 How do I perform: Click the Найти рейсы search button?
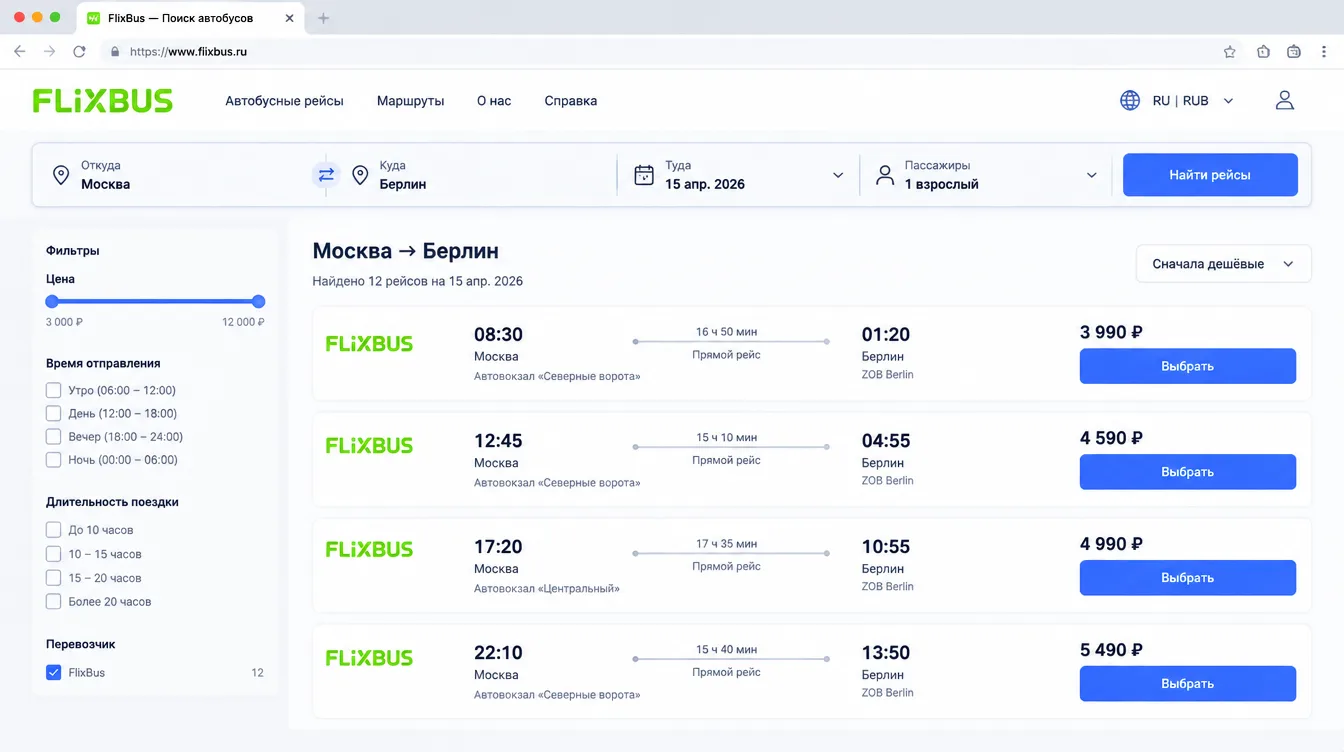tap(1210, 175)
